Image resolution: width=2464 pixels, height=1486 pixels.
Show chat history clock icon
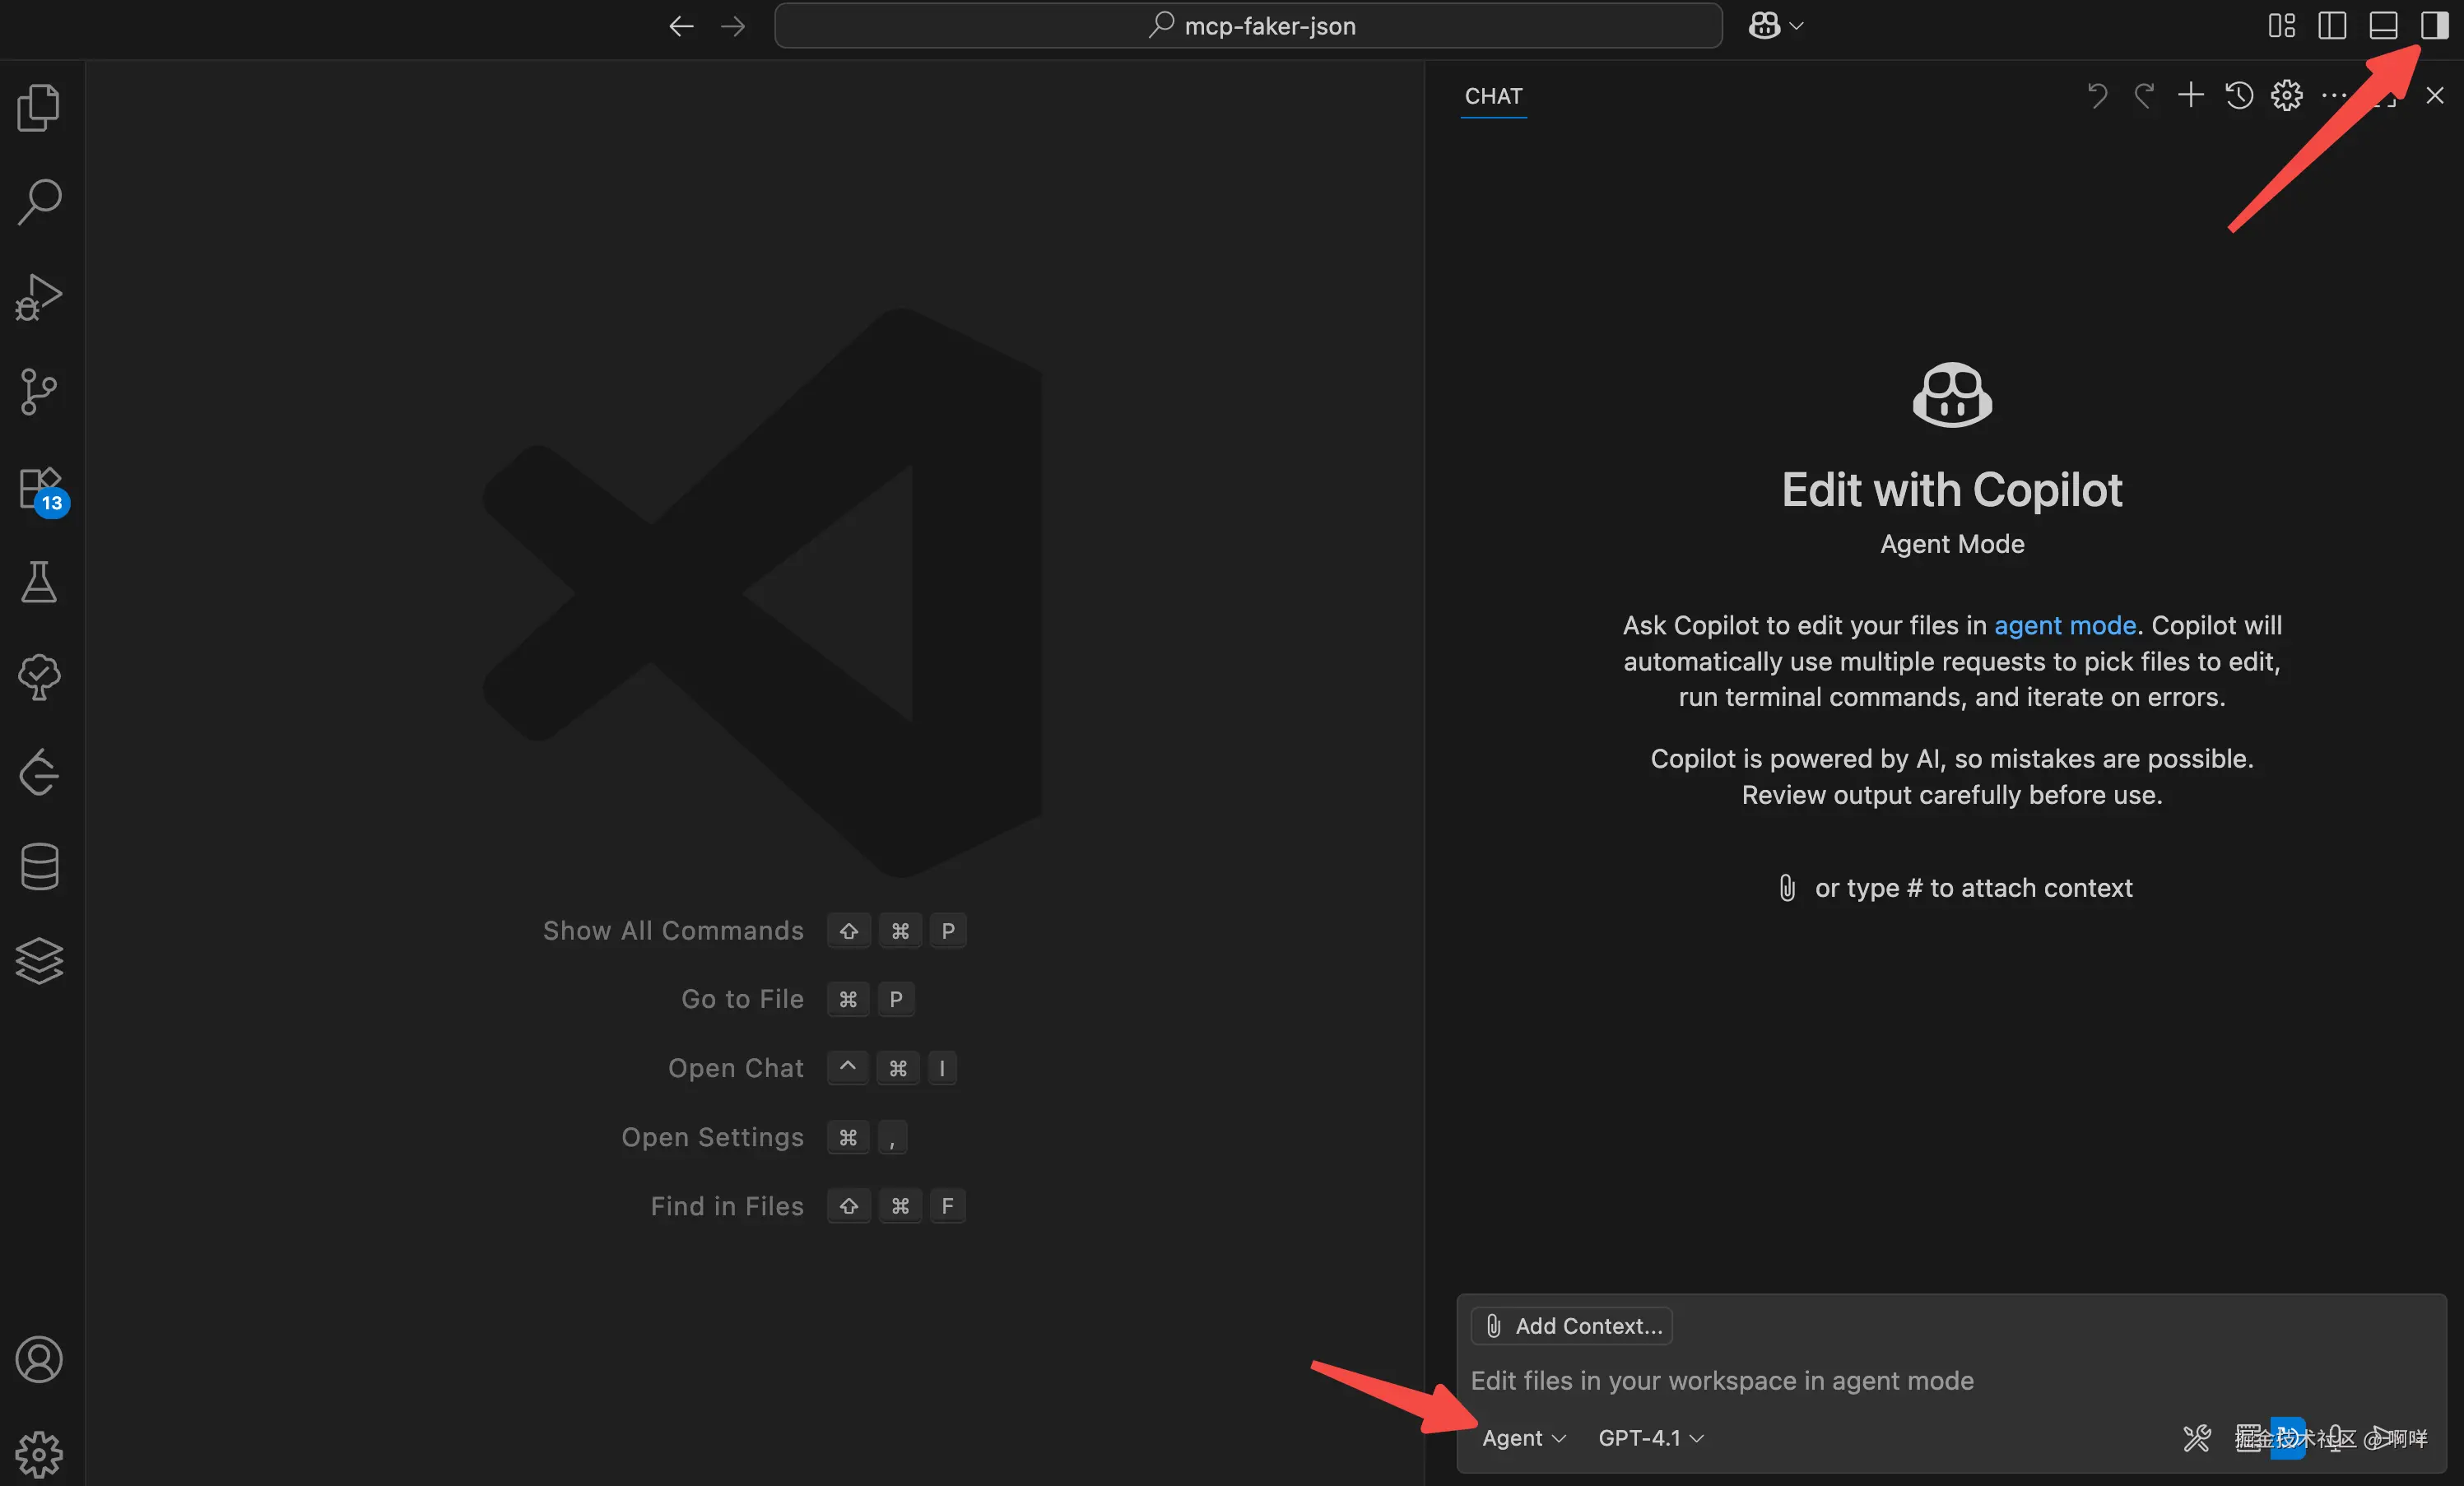coord(2239,96)
